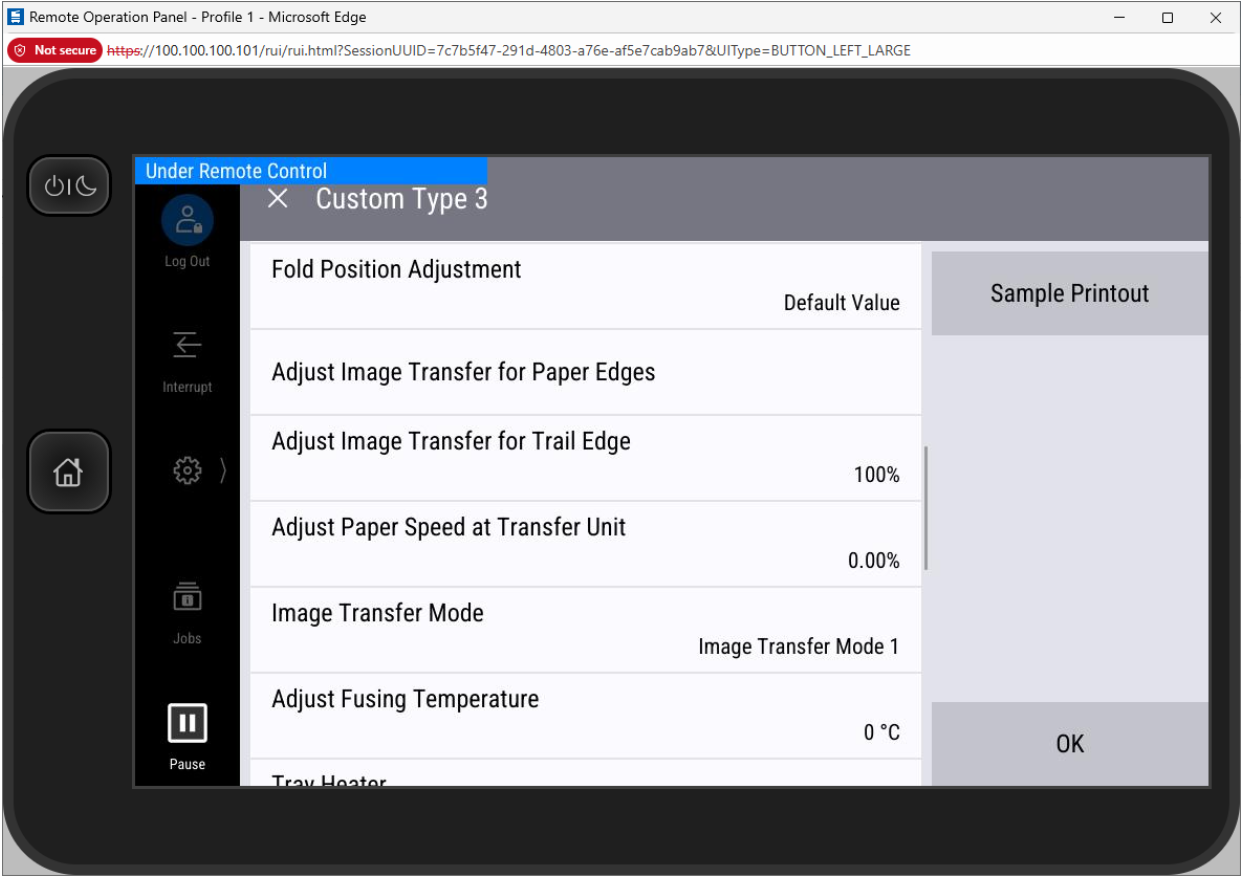
Task: Click the Log Out user icon
Action: [x=187, y=220]
